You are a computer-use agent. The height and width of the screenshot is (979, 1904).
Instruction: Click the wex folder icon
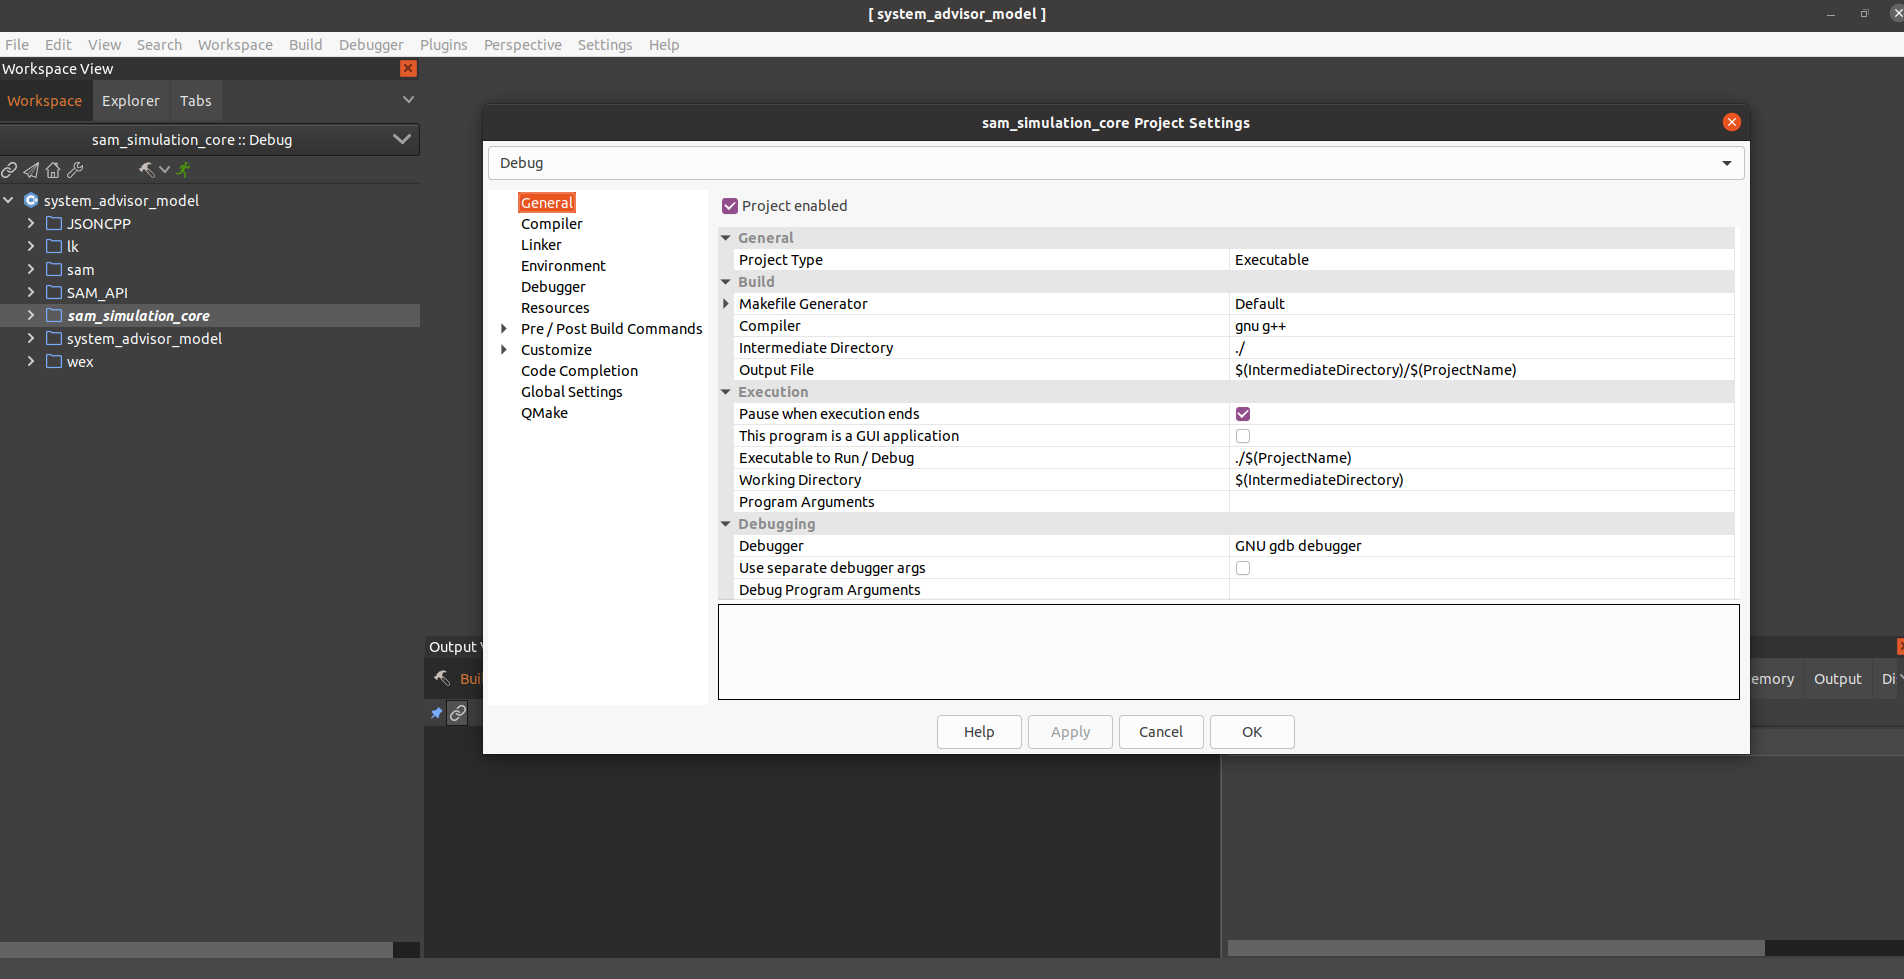54,361
